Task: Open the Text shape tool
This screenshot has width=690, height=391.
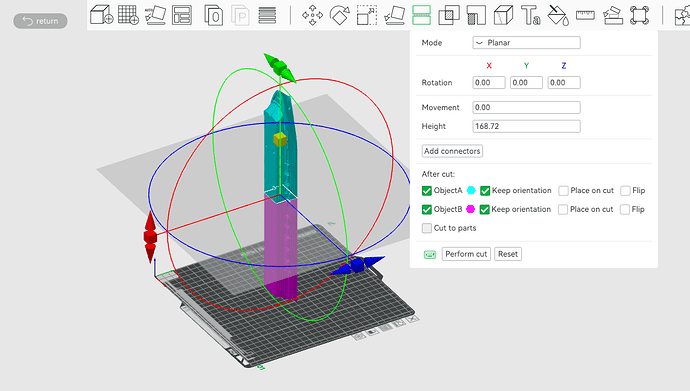Action: tap(531, 15)
